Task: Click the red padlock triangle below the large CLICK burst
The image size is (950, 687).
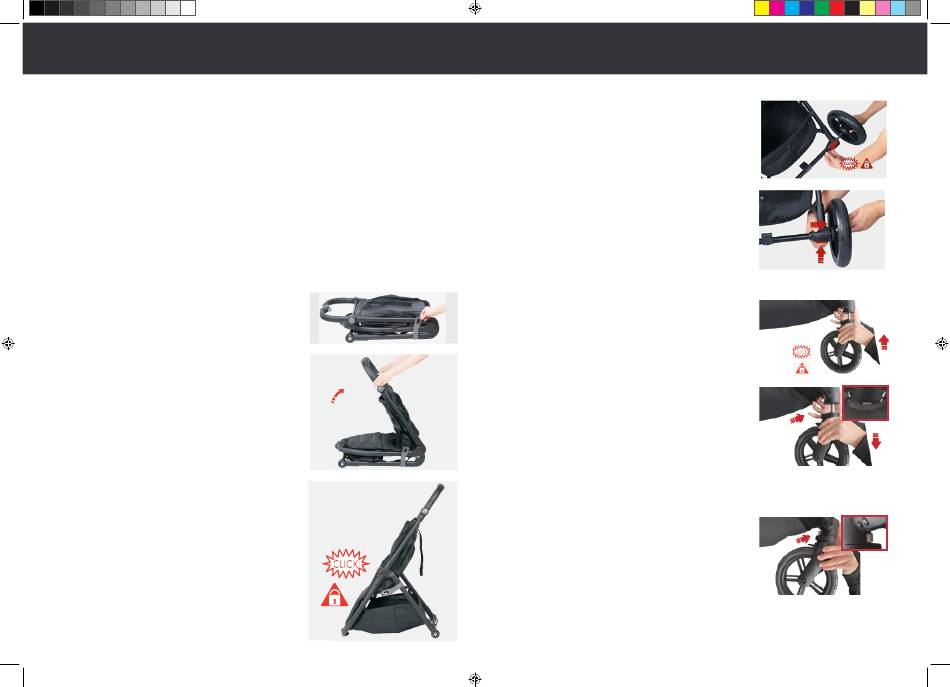Action: (x=334, y=596)
